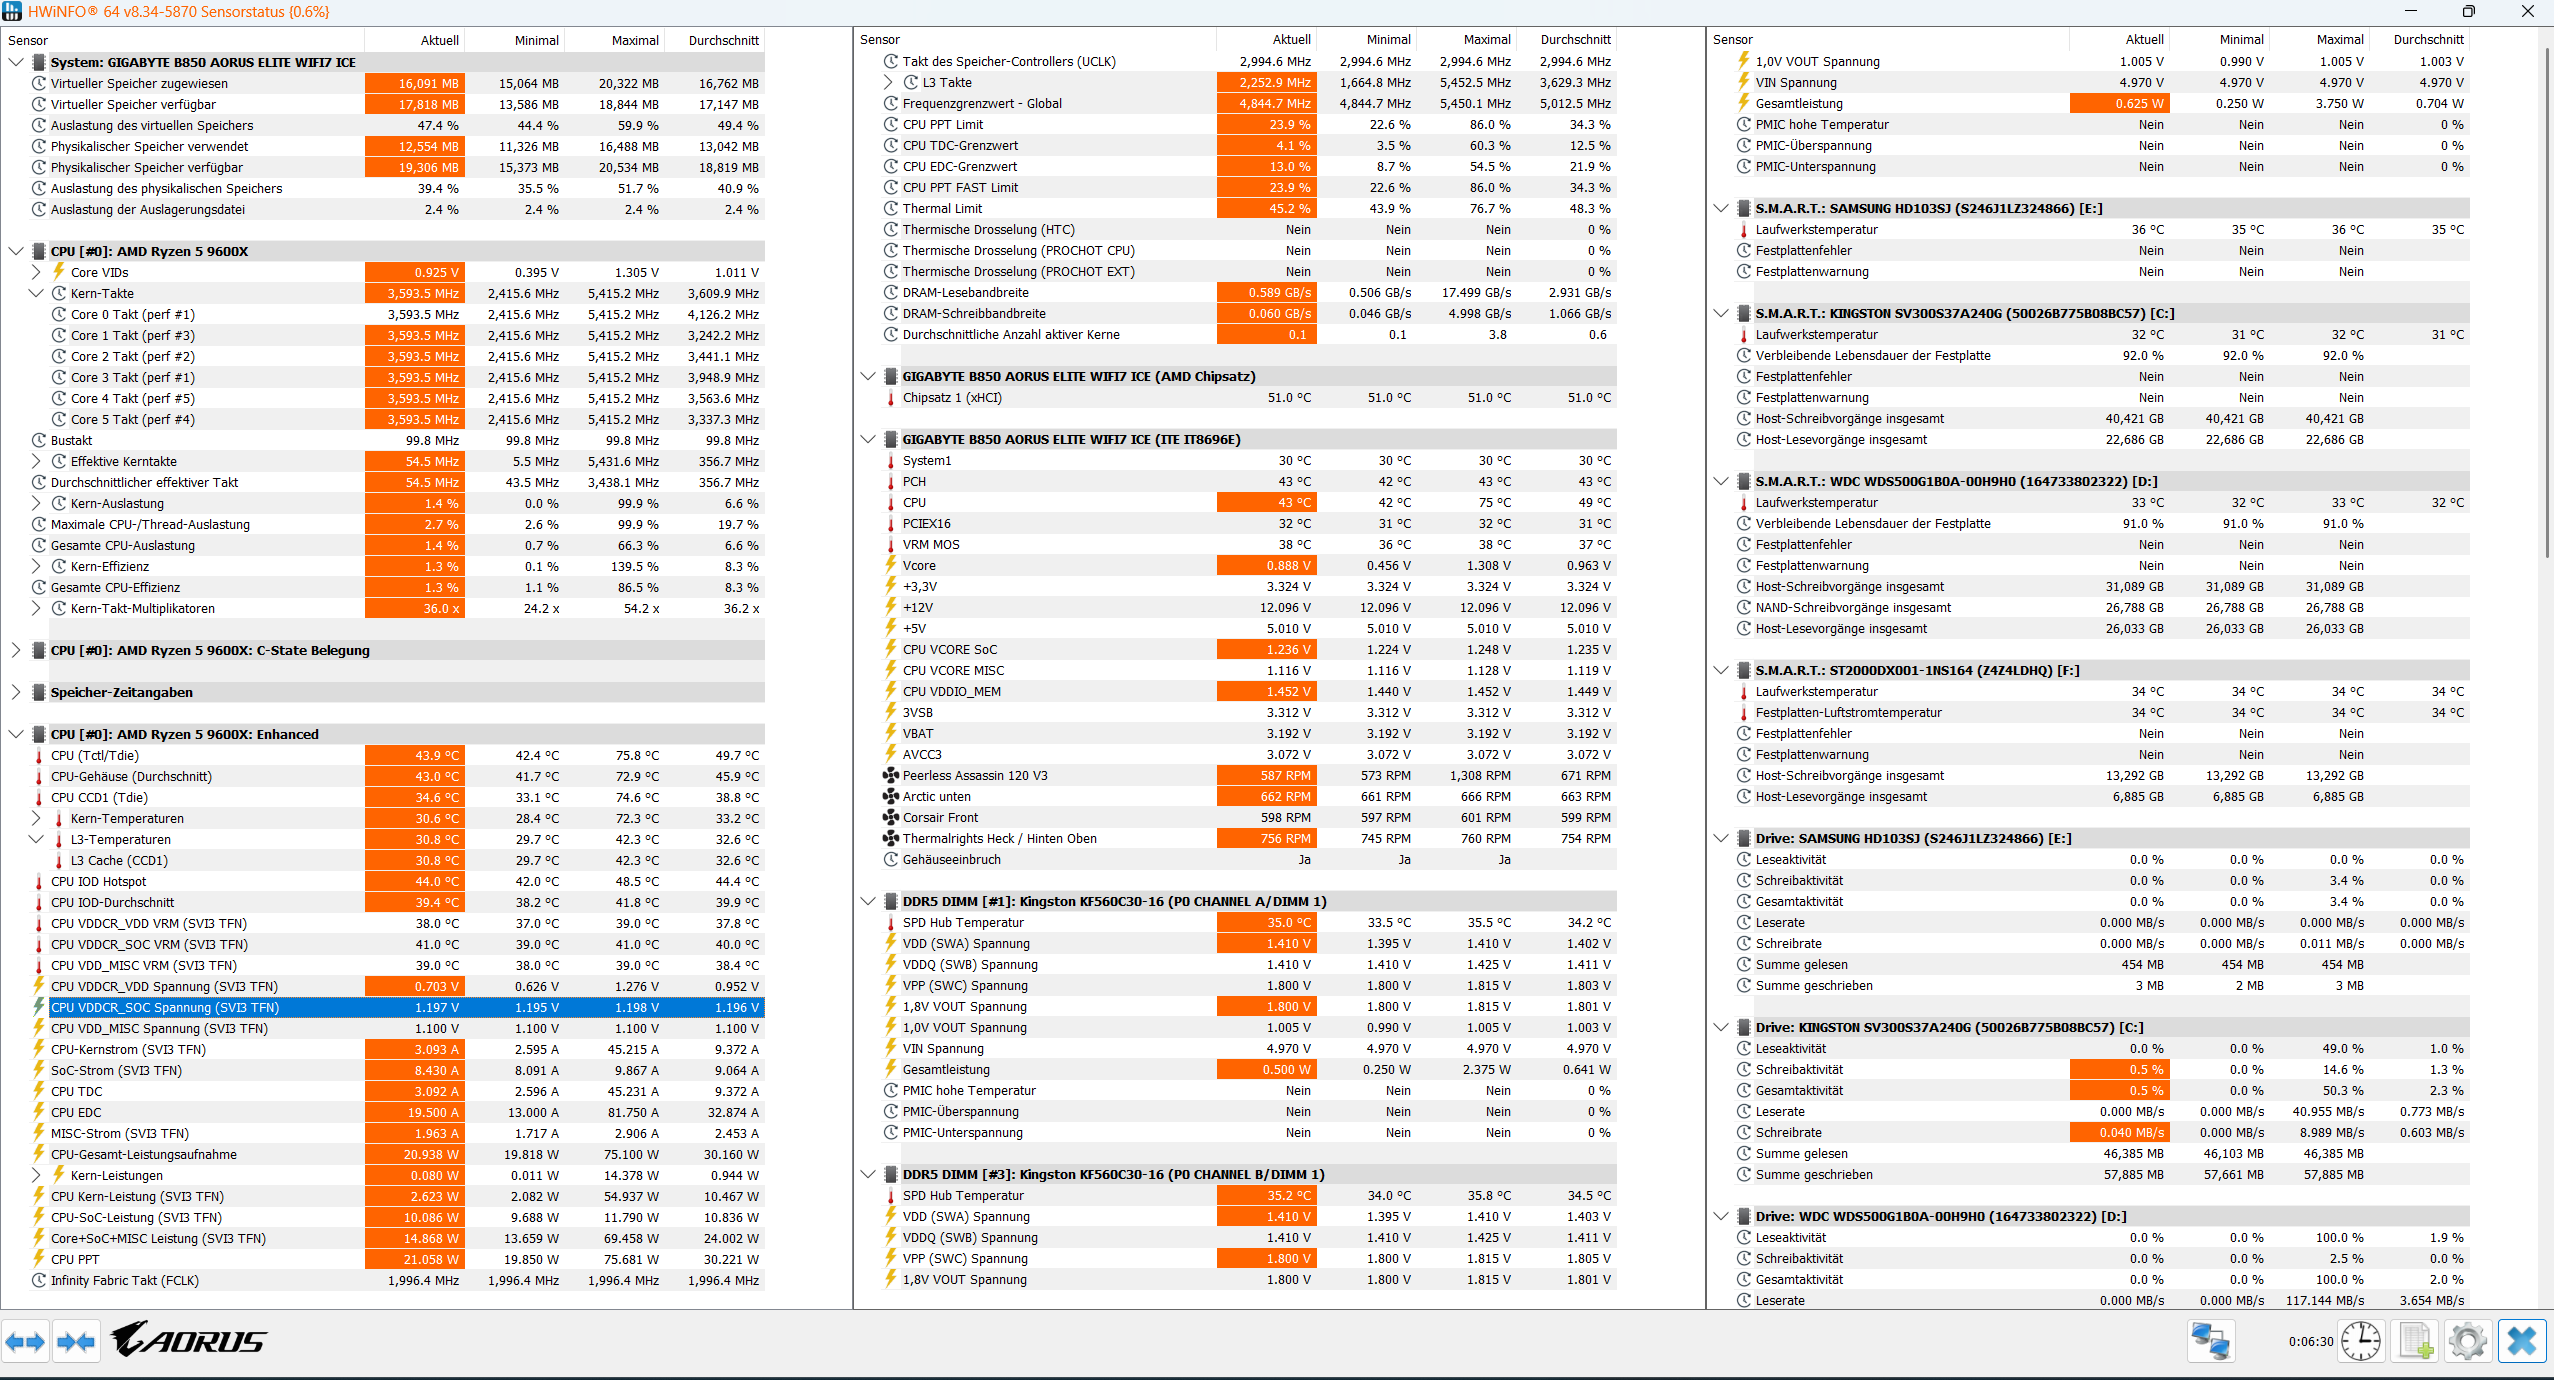Open the remote monitoring network icon
The width and height of the screenshot is (2554, 1380).
tap(2210, 1341)
